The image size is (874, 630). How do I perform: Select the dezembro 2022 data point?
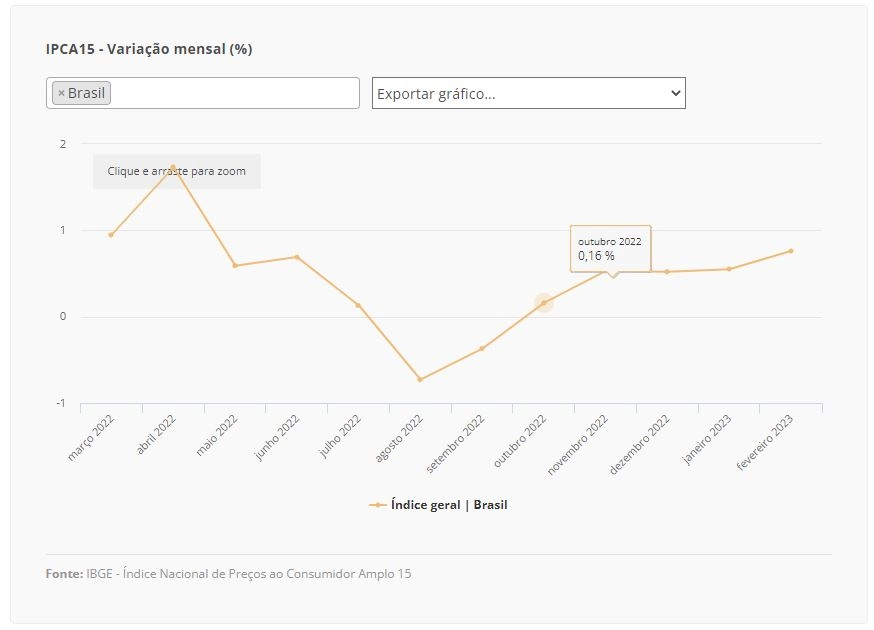tap(667, 272)
